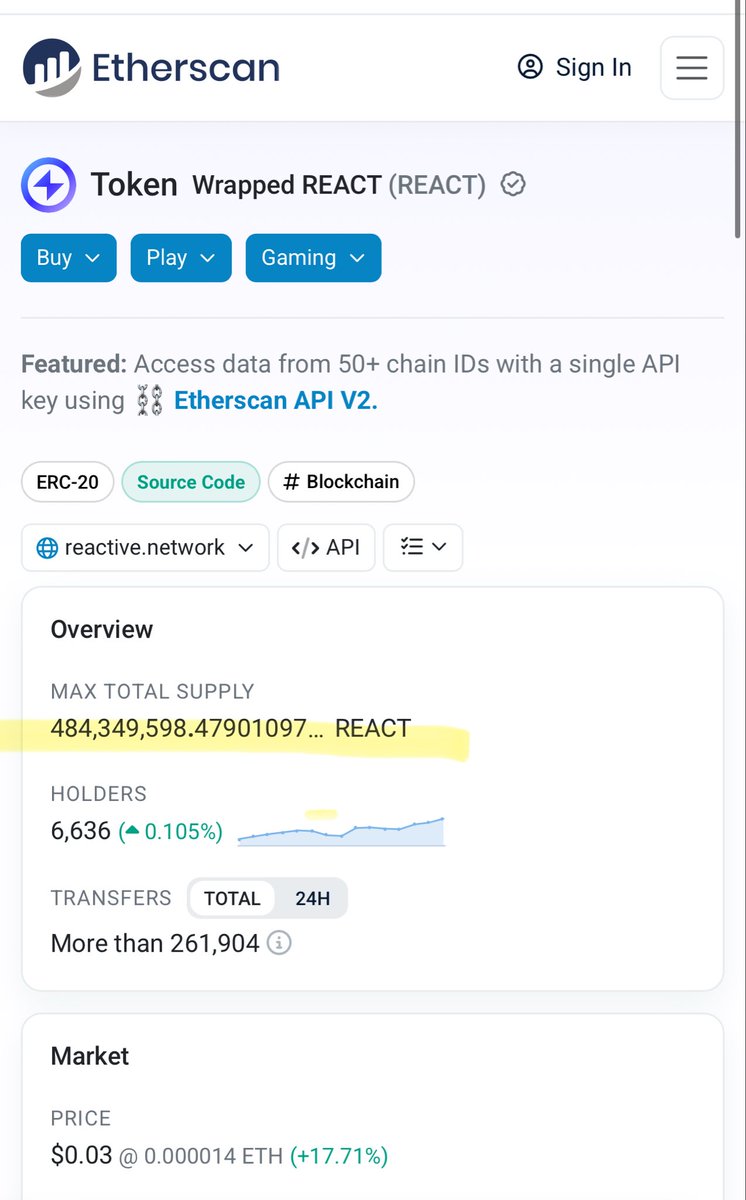Click the ERC-20 tag
The height and width of the screenshot is (1200, 746).
pos(68,482)
